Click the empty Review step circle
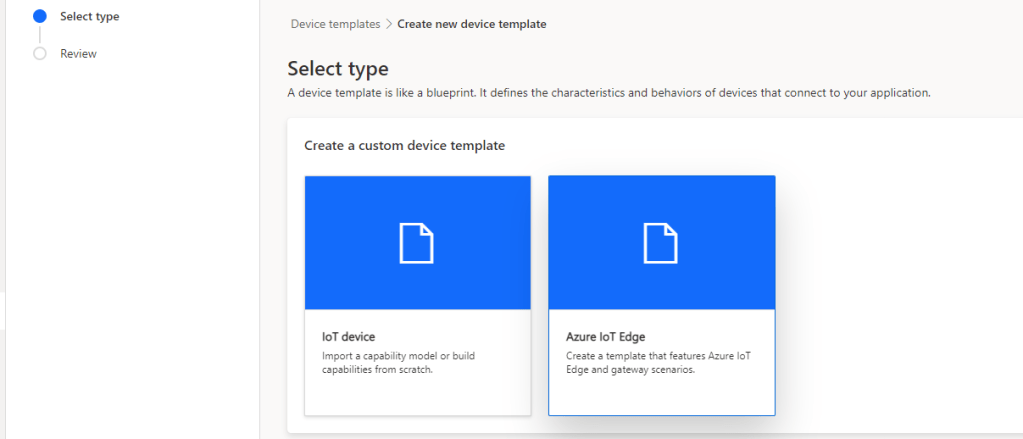 [x=40, y=54]
